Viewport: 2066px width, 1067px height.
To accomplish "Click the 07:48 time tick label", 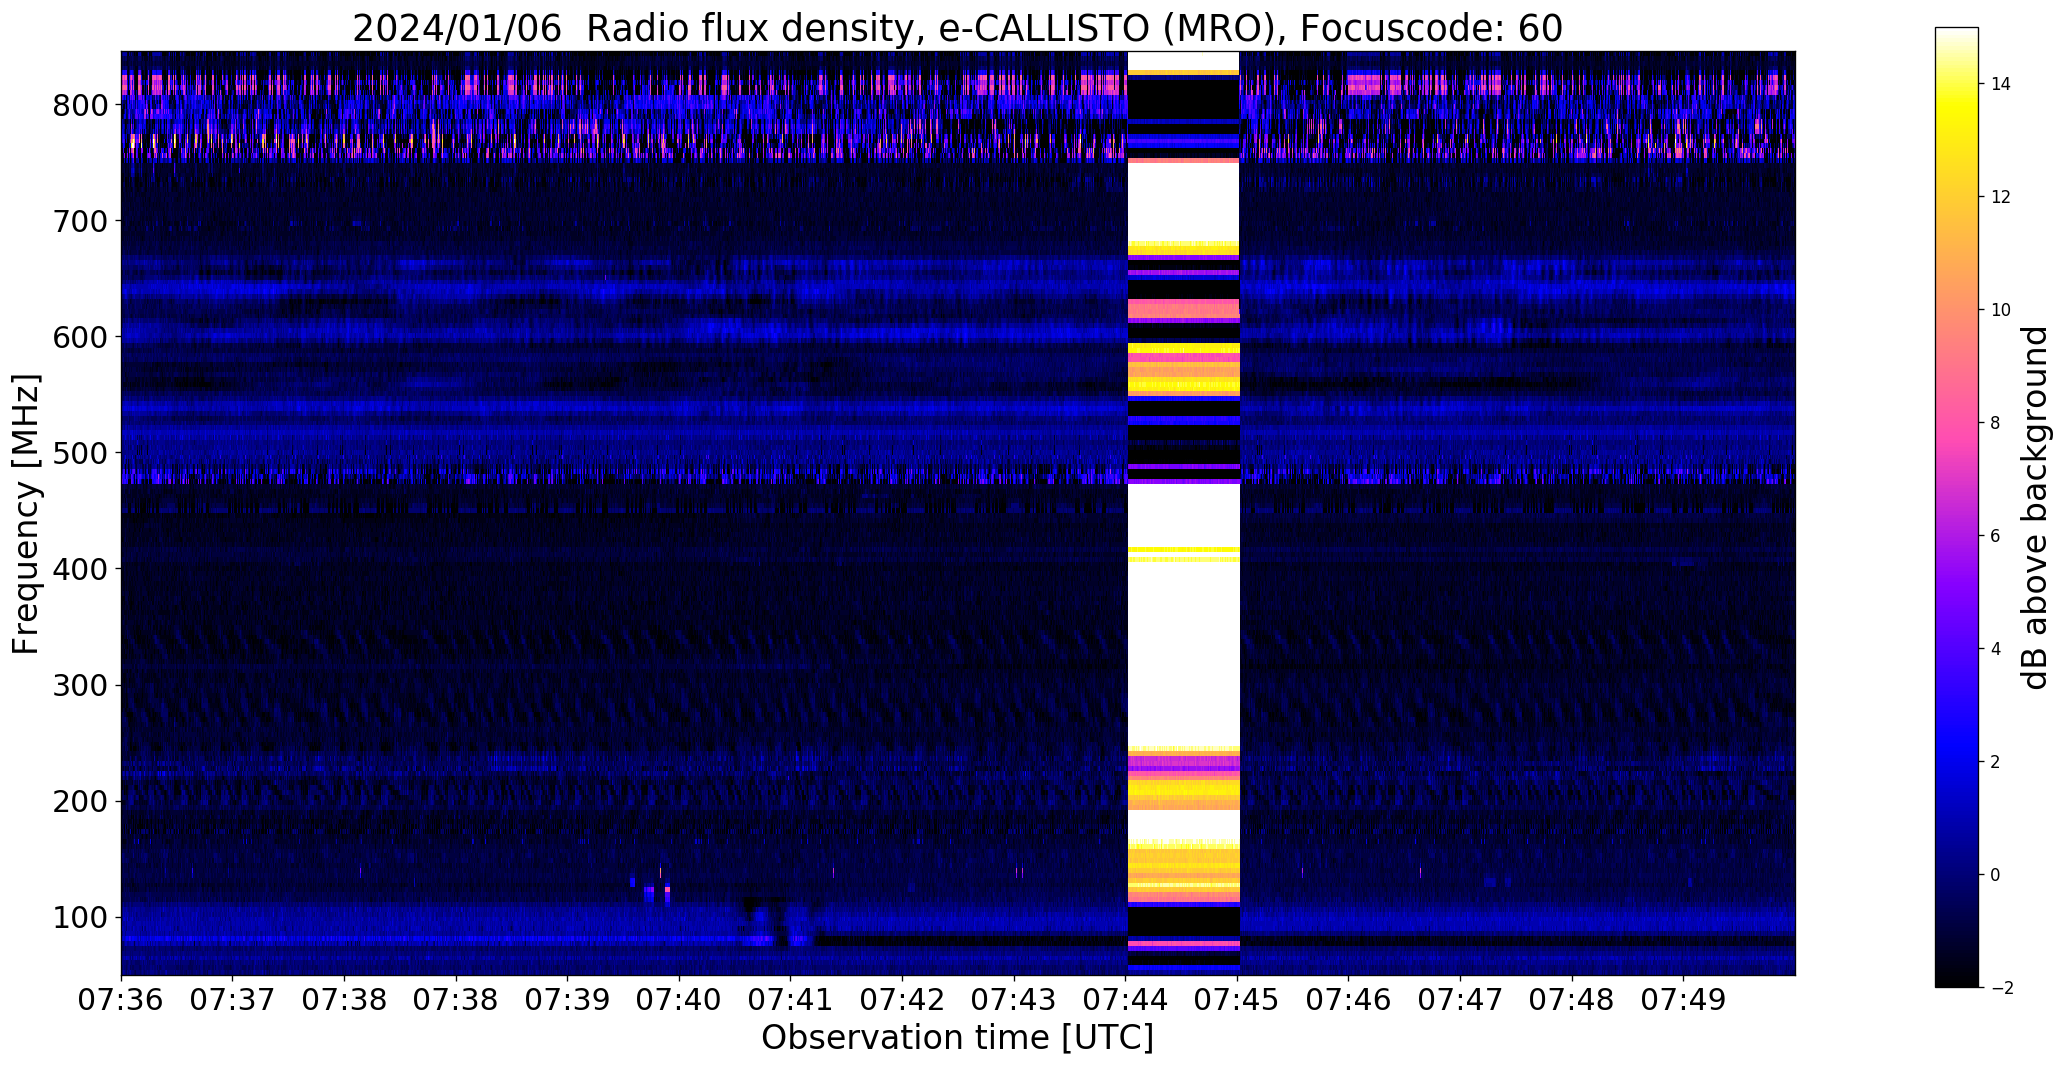I will tap(1573, 1000).
